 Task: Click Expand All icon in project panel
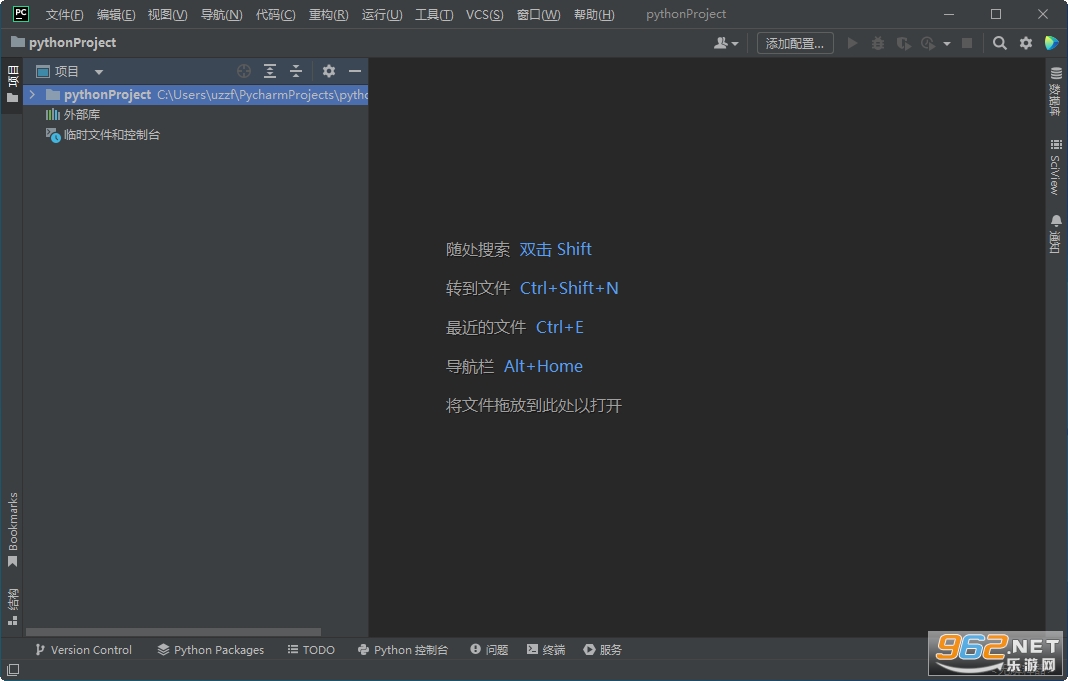[270, 71]
